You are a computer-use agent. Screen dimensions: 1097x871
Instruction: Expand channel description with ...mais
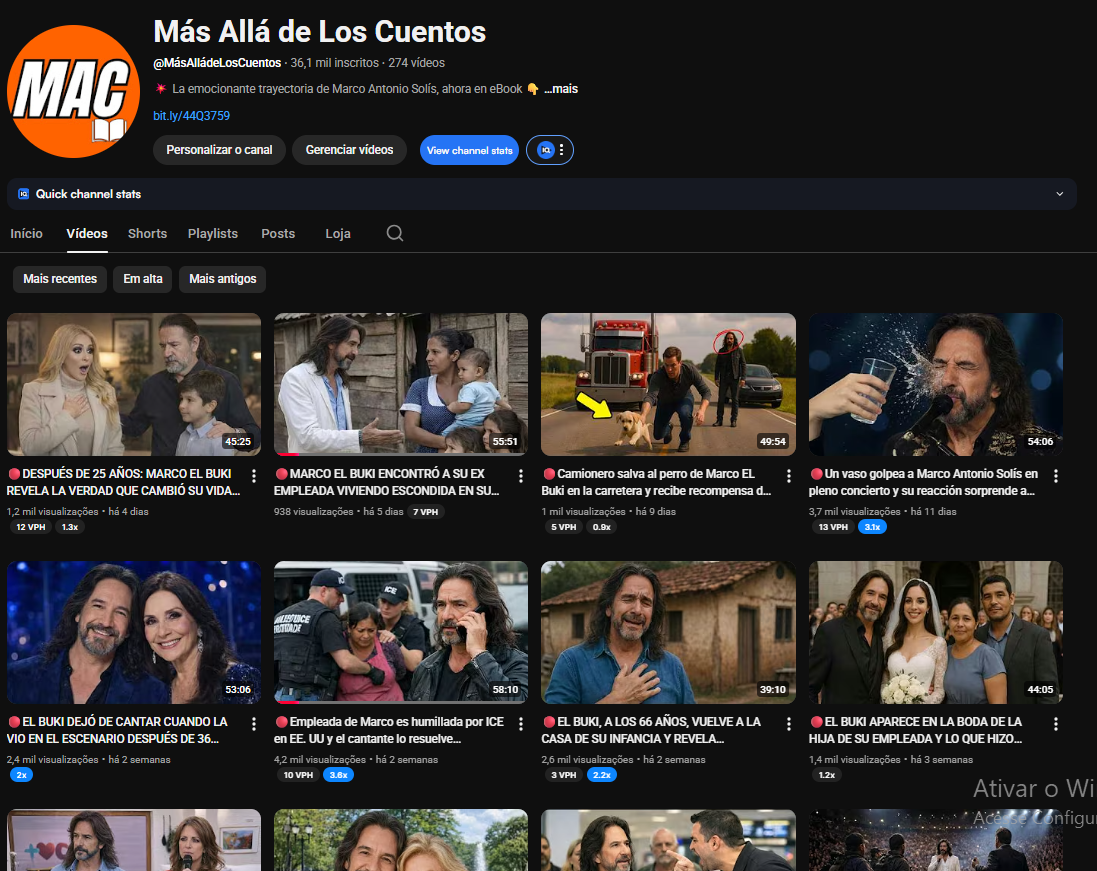pos(561,89)
